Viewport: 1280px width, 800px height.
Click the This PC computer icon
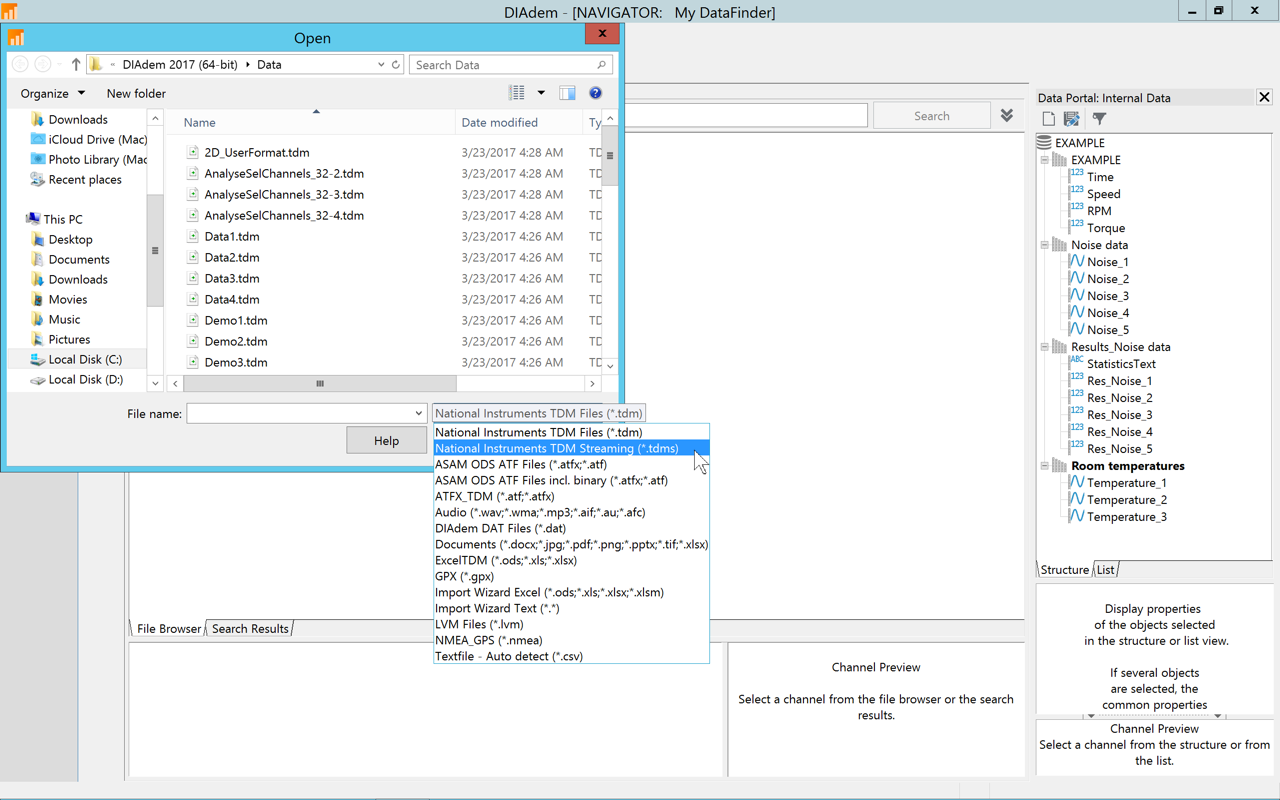click(x=33, y=219)
